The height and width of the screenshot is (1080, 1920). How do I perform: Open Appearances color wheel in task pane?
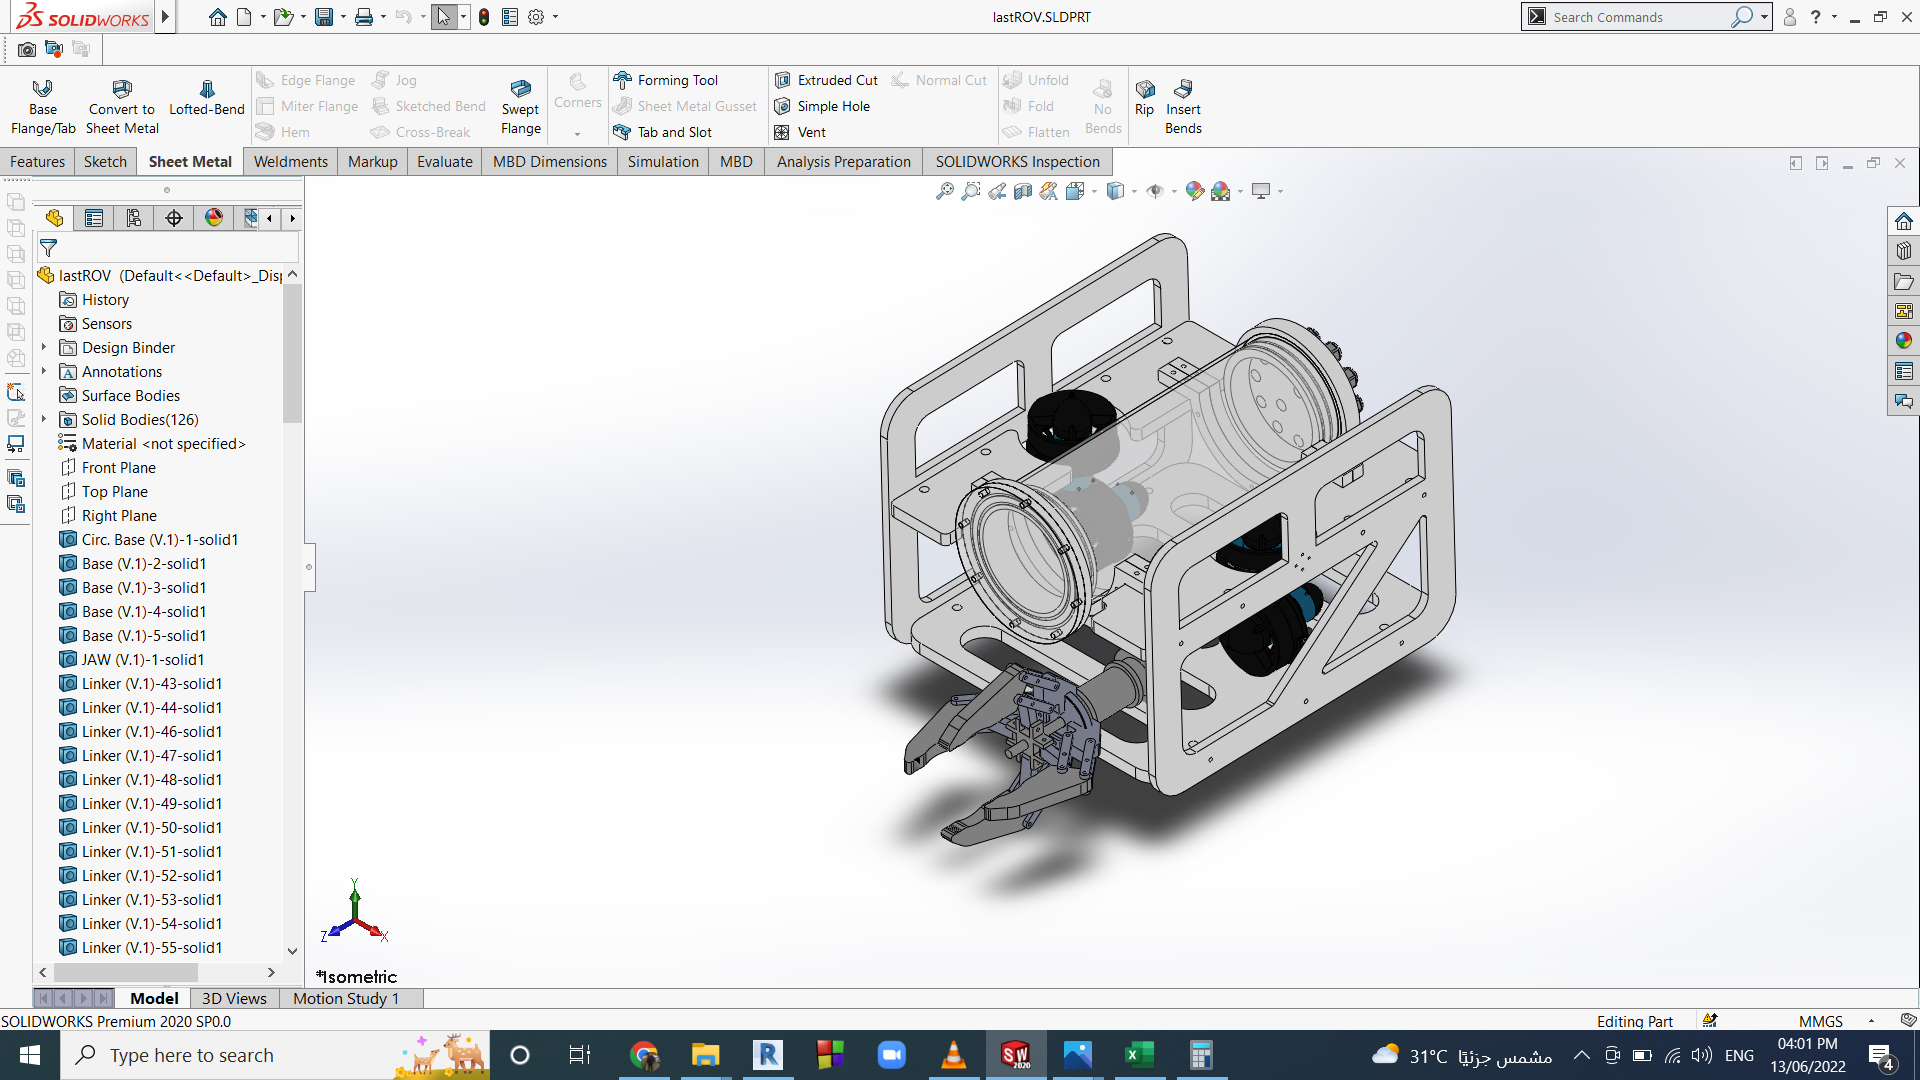pyautogui.click(x=1903, y=341)
